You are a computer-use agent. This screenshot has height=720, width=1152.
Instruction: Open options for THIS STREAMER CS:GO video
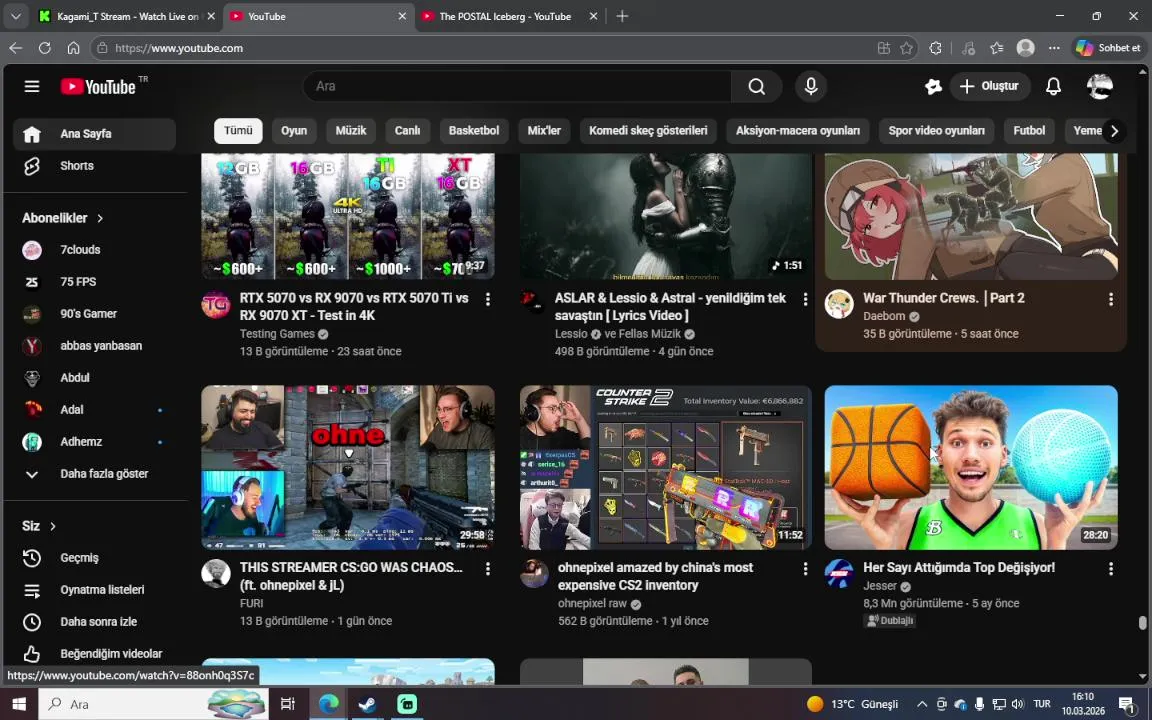click(488, 569)
